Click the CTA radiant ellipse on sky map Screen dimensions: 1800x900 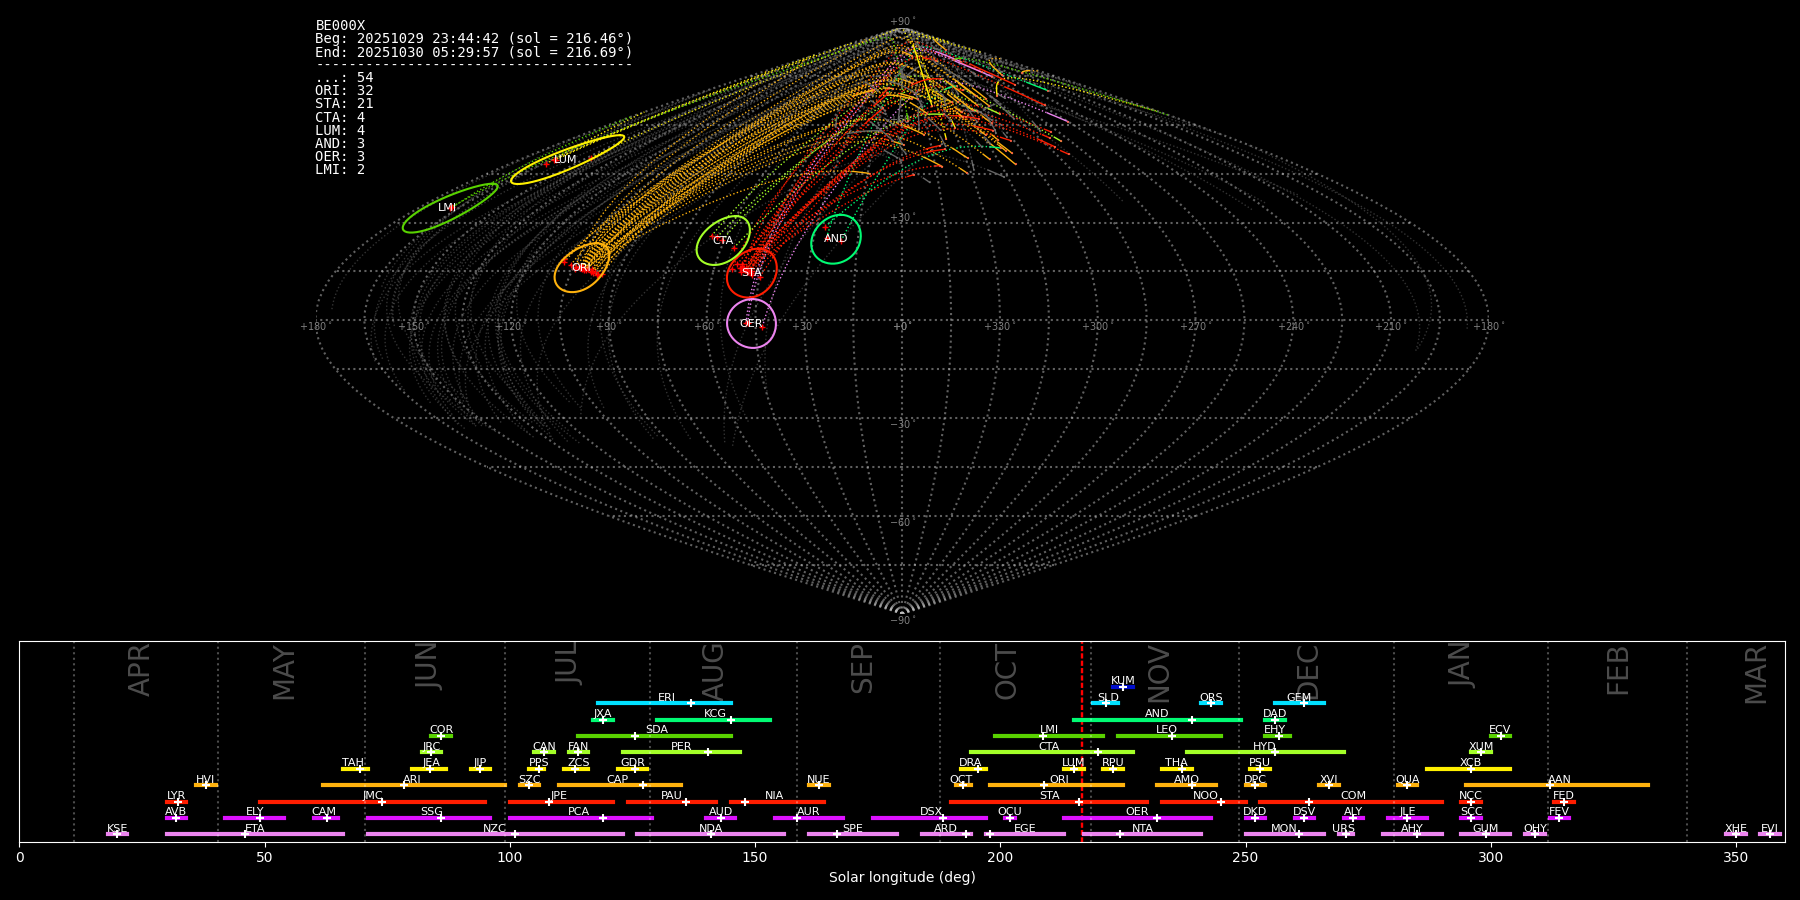(723, 241)
